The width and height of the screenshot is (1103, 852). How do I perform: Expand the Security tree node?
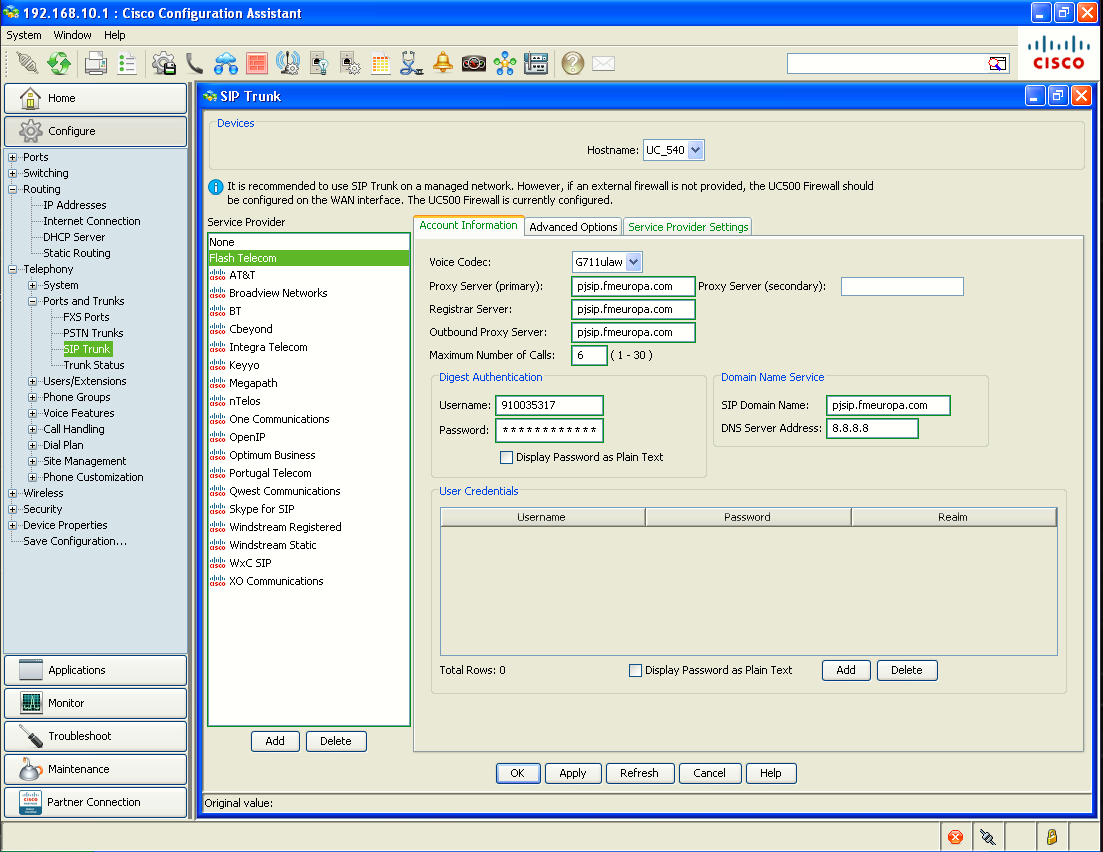pos(13,509)
